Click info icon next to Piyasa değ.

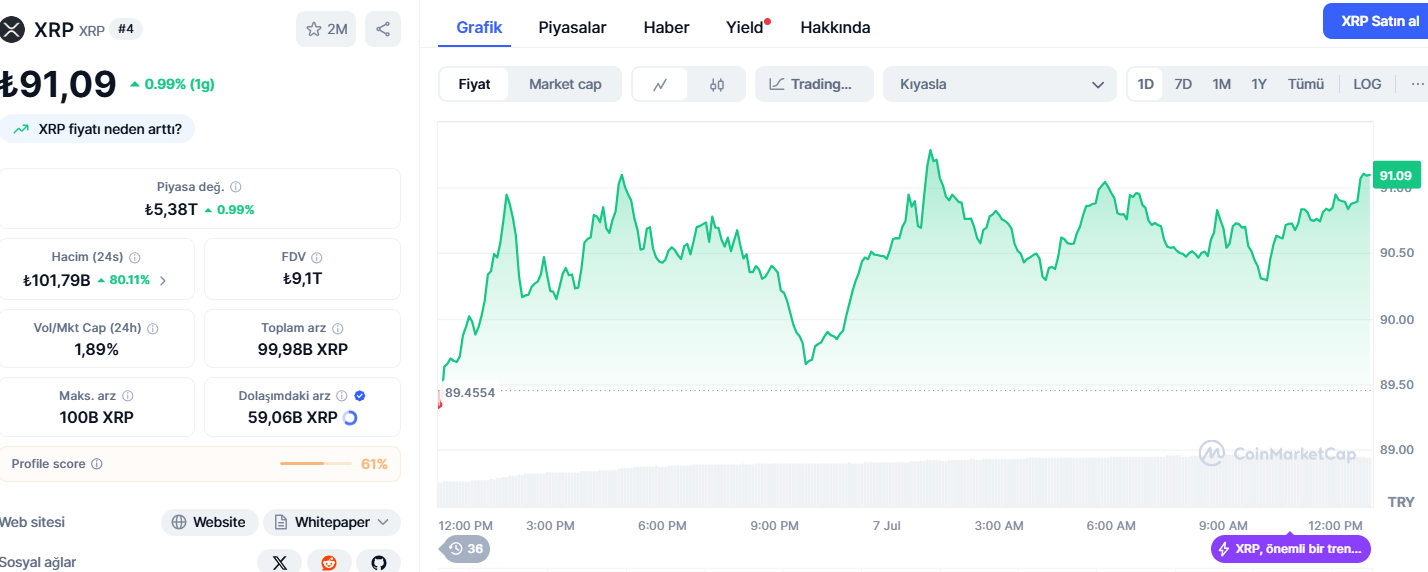(236, 187)
